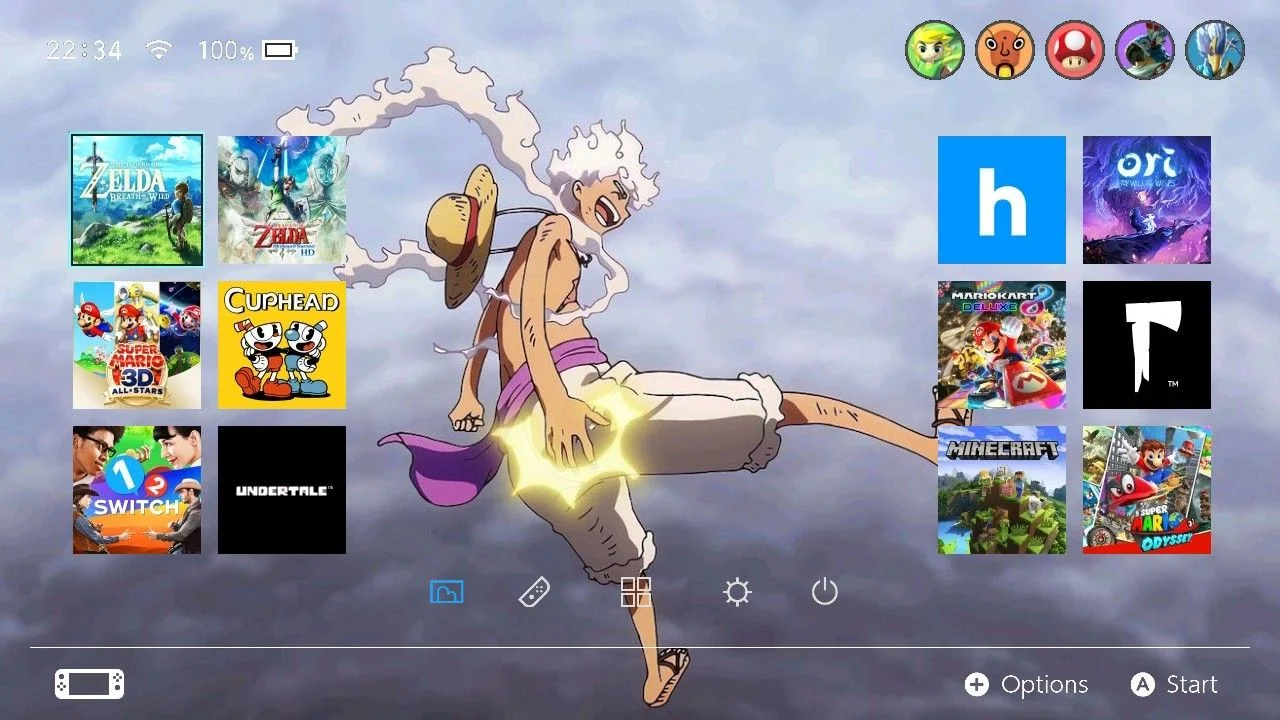Screen dimensions: 1280x720
Task: Open All Software grid icon
Action: 636,592
